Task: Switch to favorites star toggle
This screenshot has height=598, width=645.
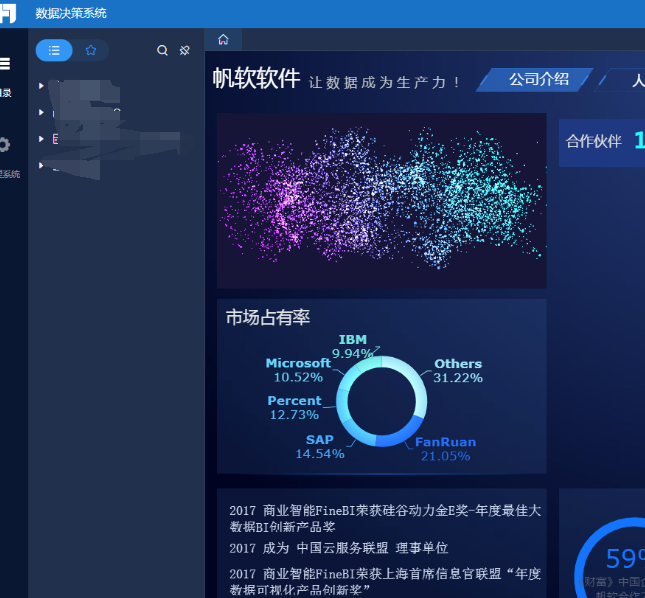Action: (91, 50)
